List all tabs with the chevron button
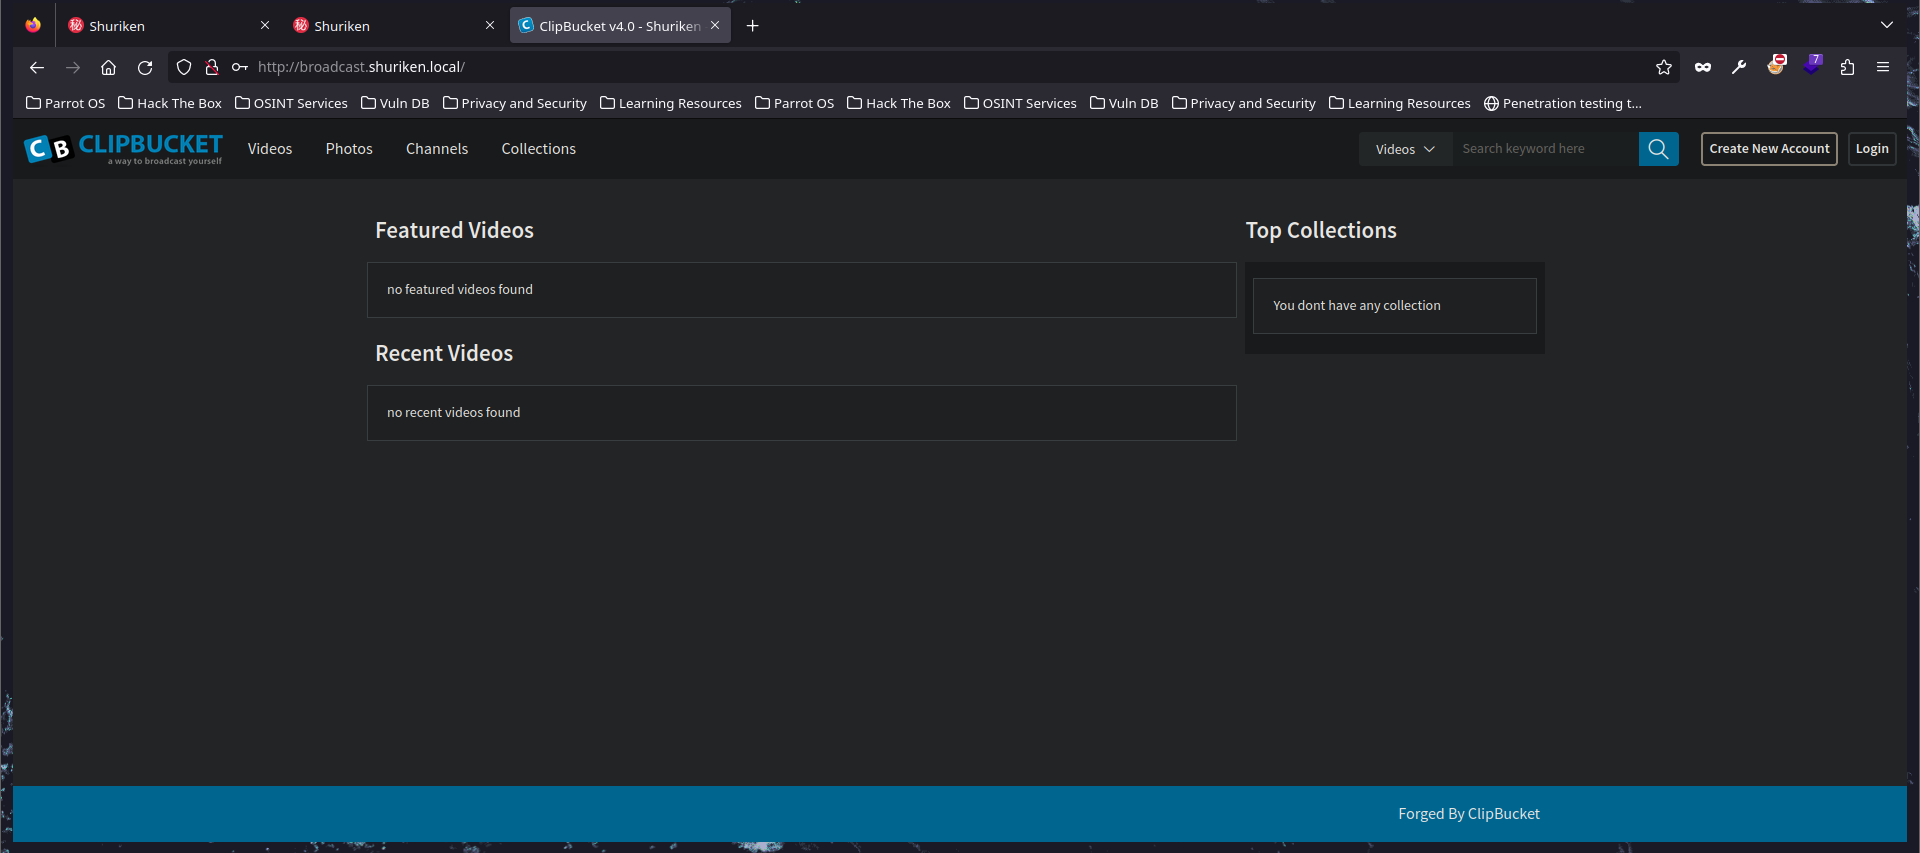1920x853 pixels. (1886, 25)
